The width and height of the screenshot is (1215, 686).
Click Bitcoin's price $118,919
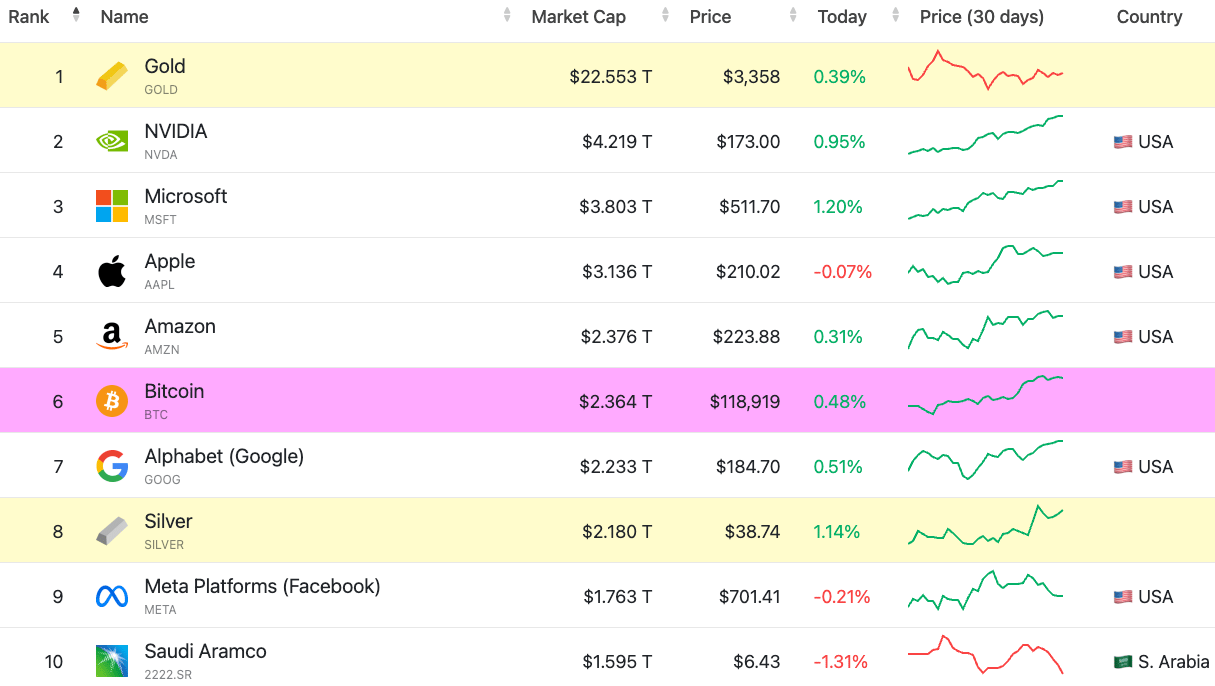745,402
